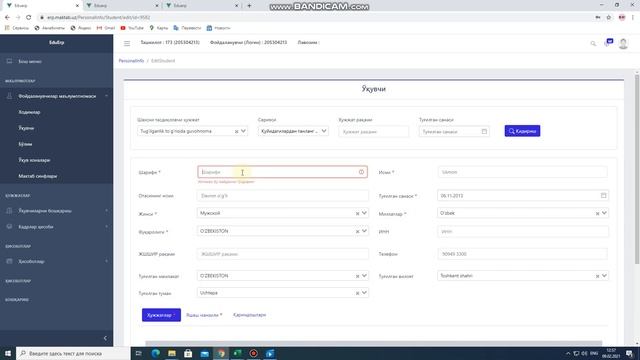Open the birth district dropdown showing Uchtepa

point(282,293)
